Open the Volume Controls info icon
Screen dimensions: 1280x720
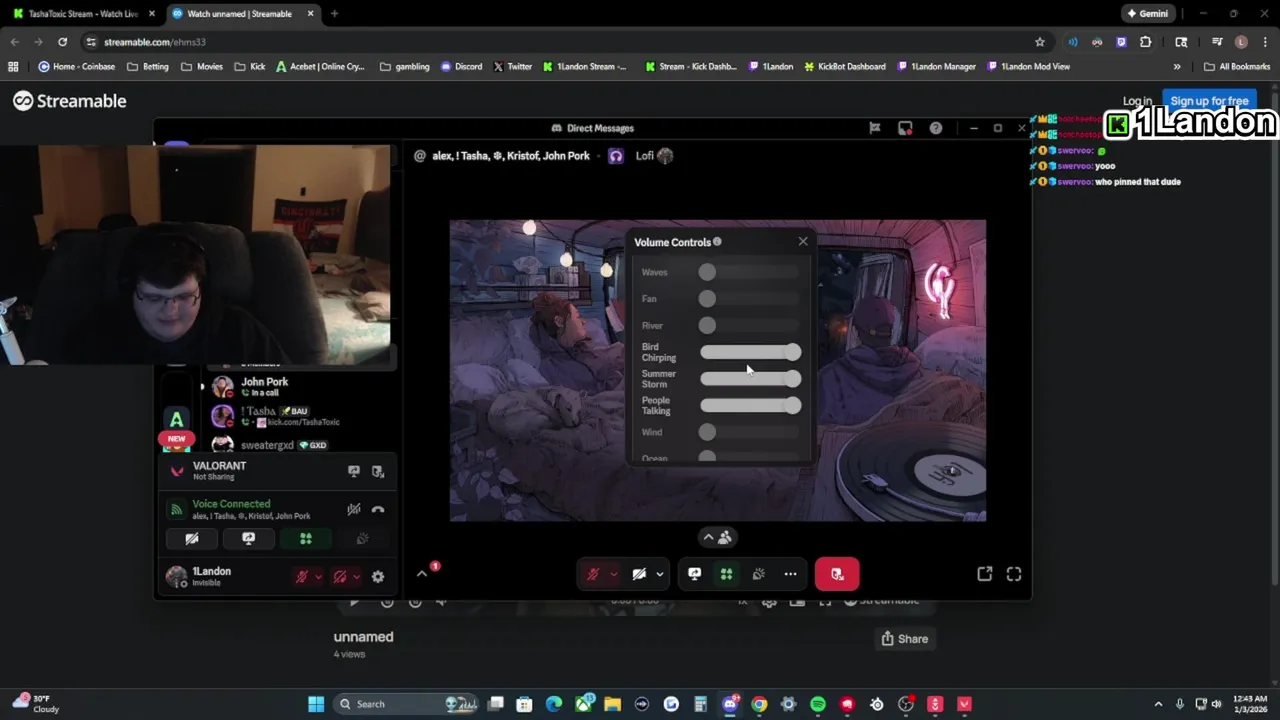717,242
